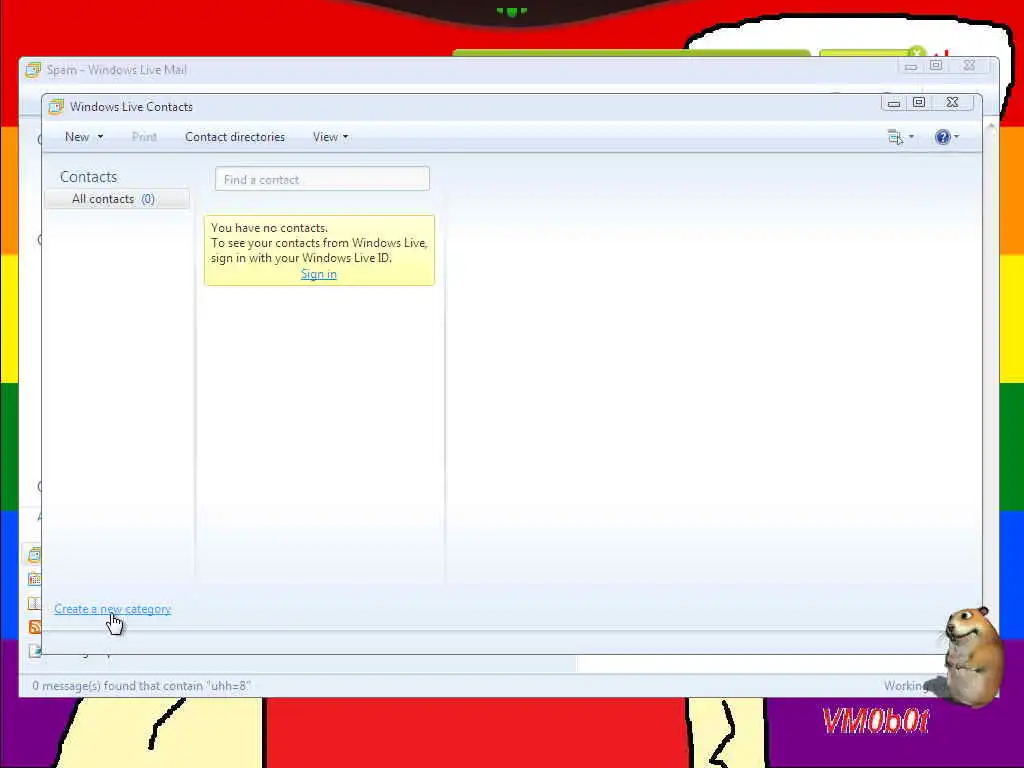Click the Windows Live Mail title icon
The width and height of the screenshot is (1024, 768).
pyautogui.click(x=33, y=70)
